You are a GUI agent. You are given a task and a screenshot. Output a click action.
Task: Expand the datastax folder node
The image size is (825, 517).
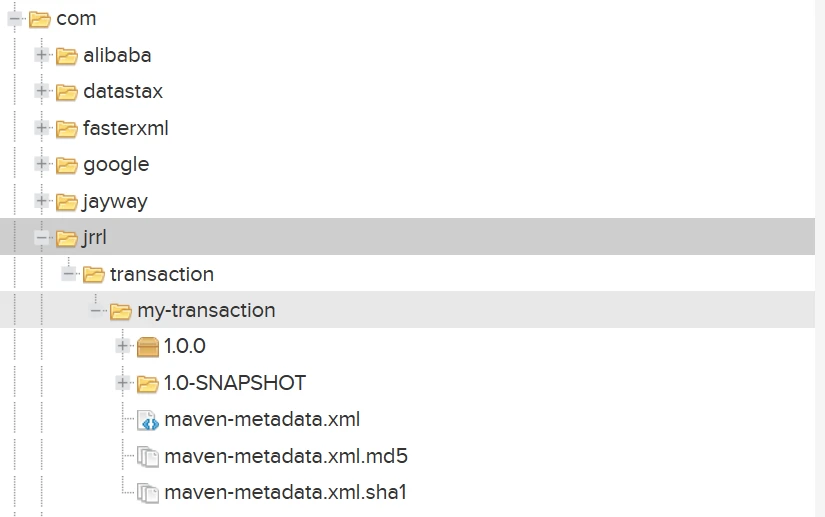(x=42, y=91)
